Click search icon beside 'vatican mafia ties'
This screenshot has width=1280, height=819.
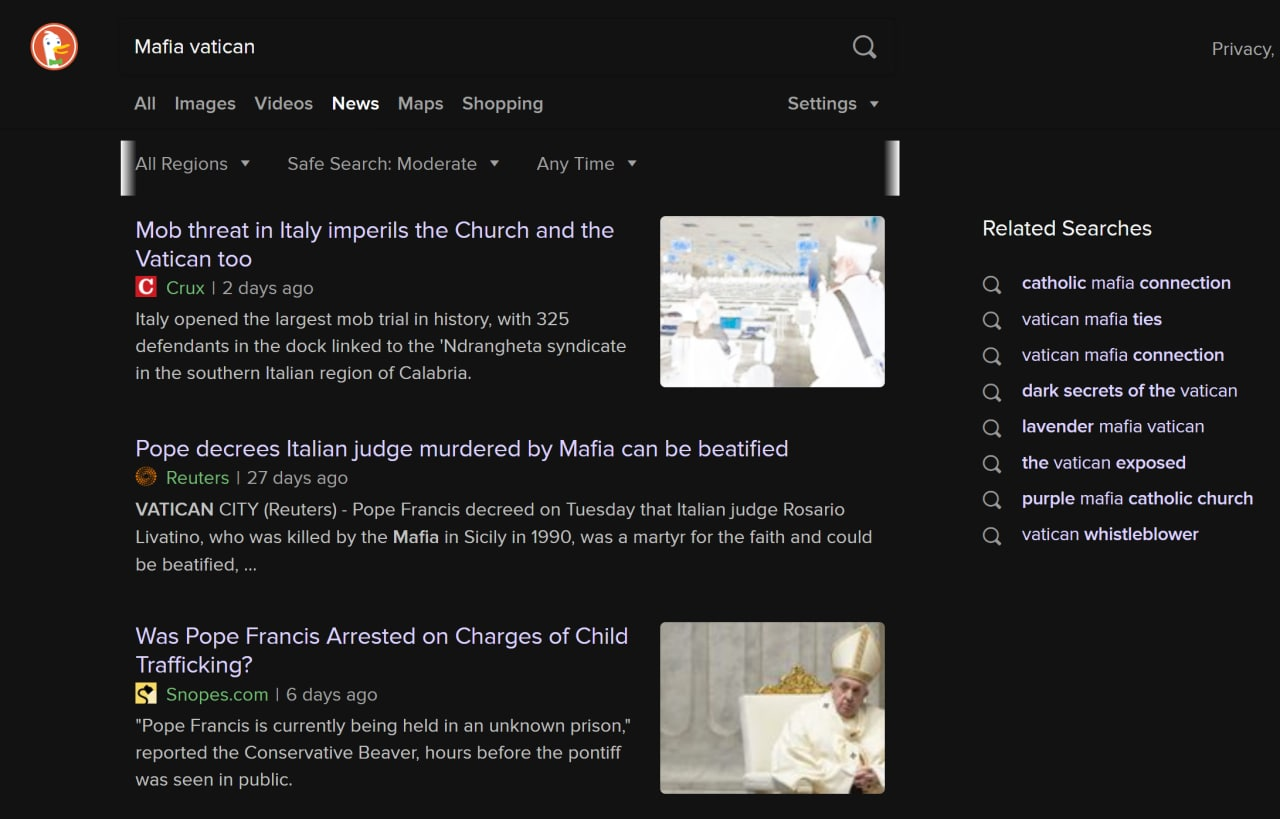992,320
